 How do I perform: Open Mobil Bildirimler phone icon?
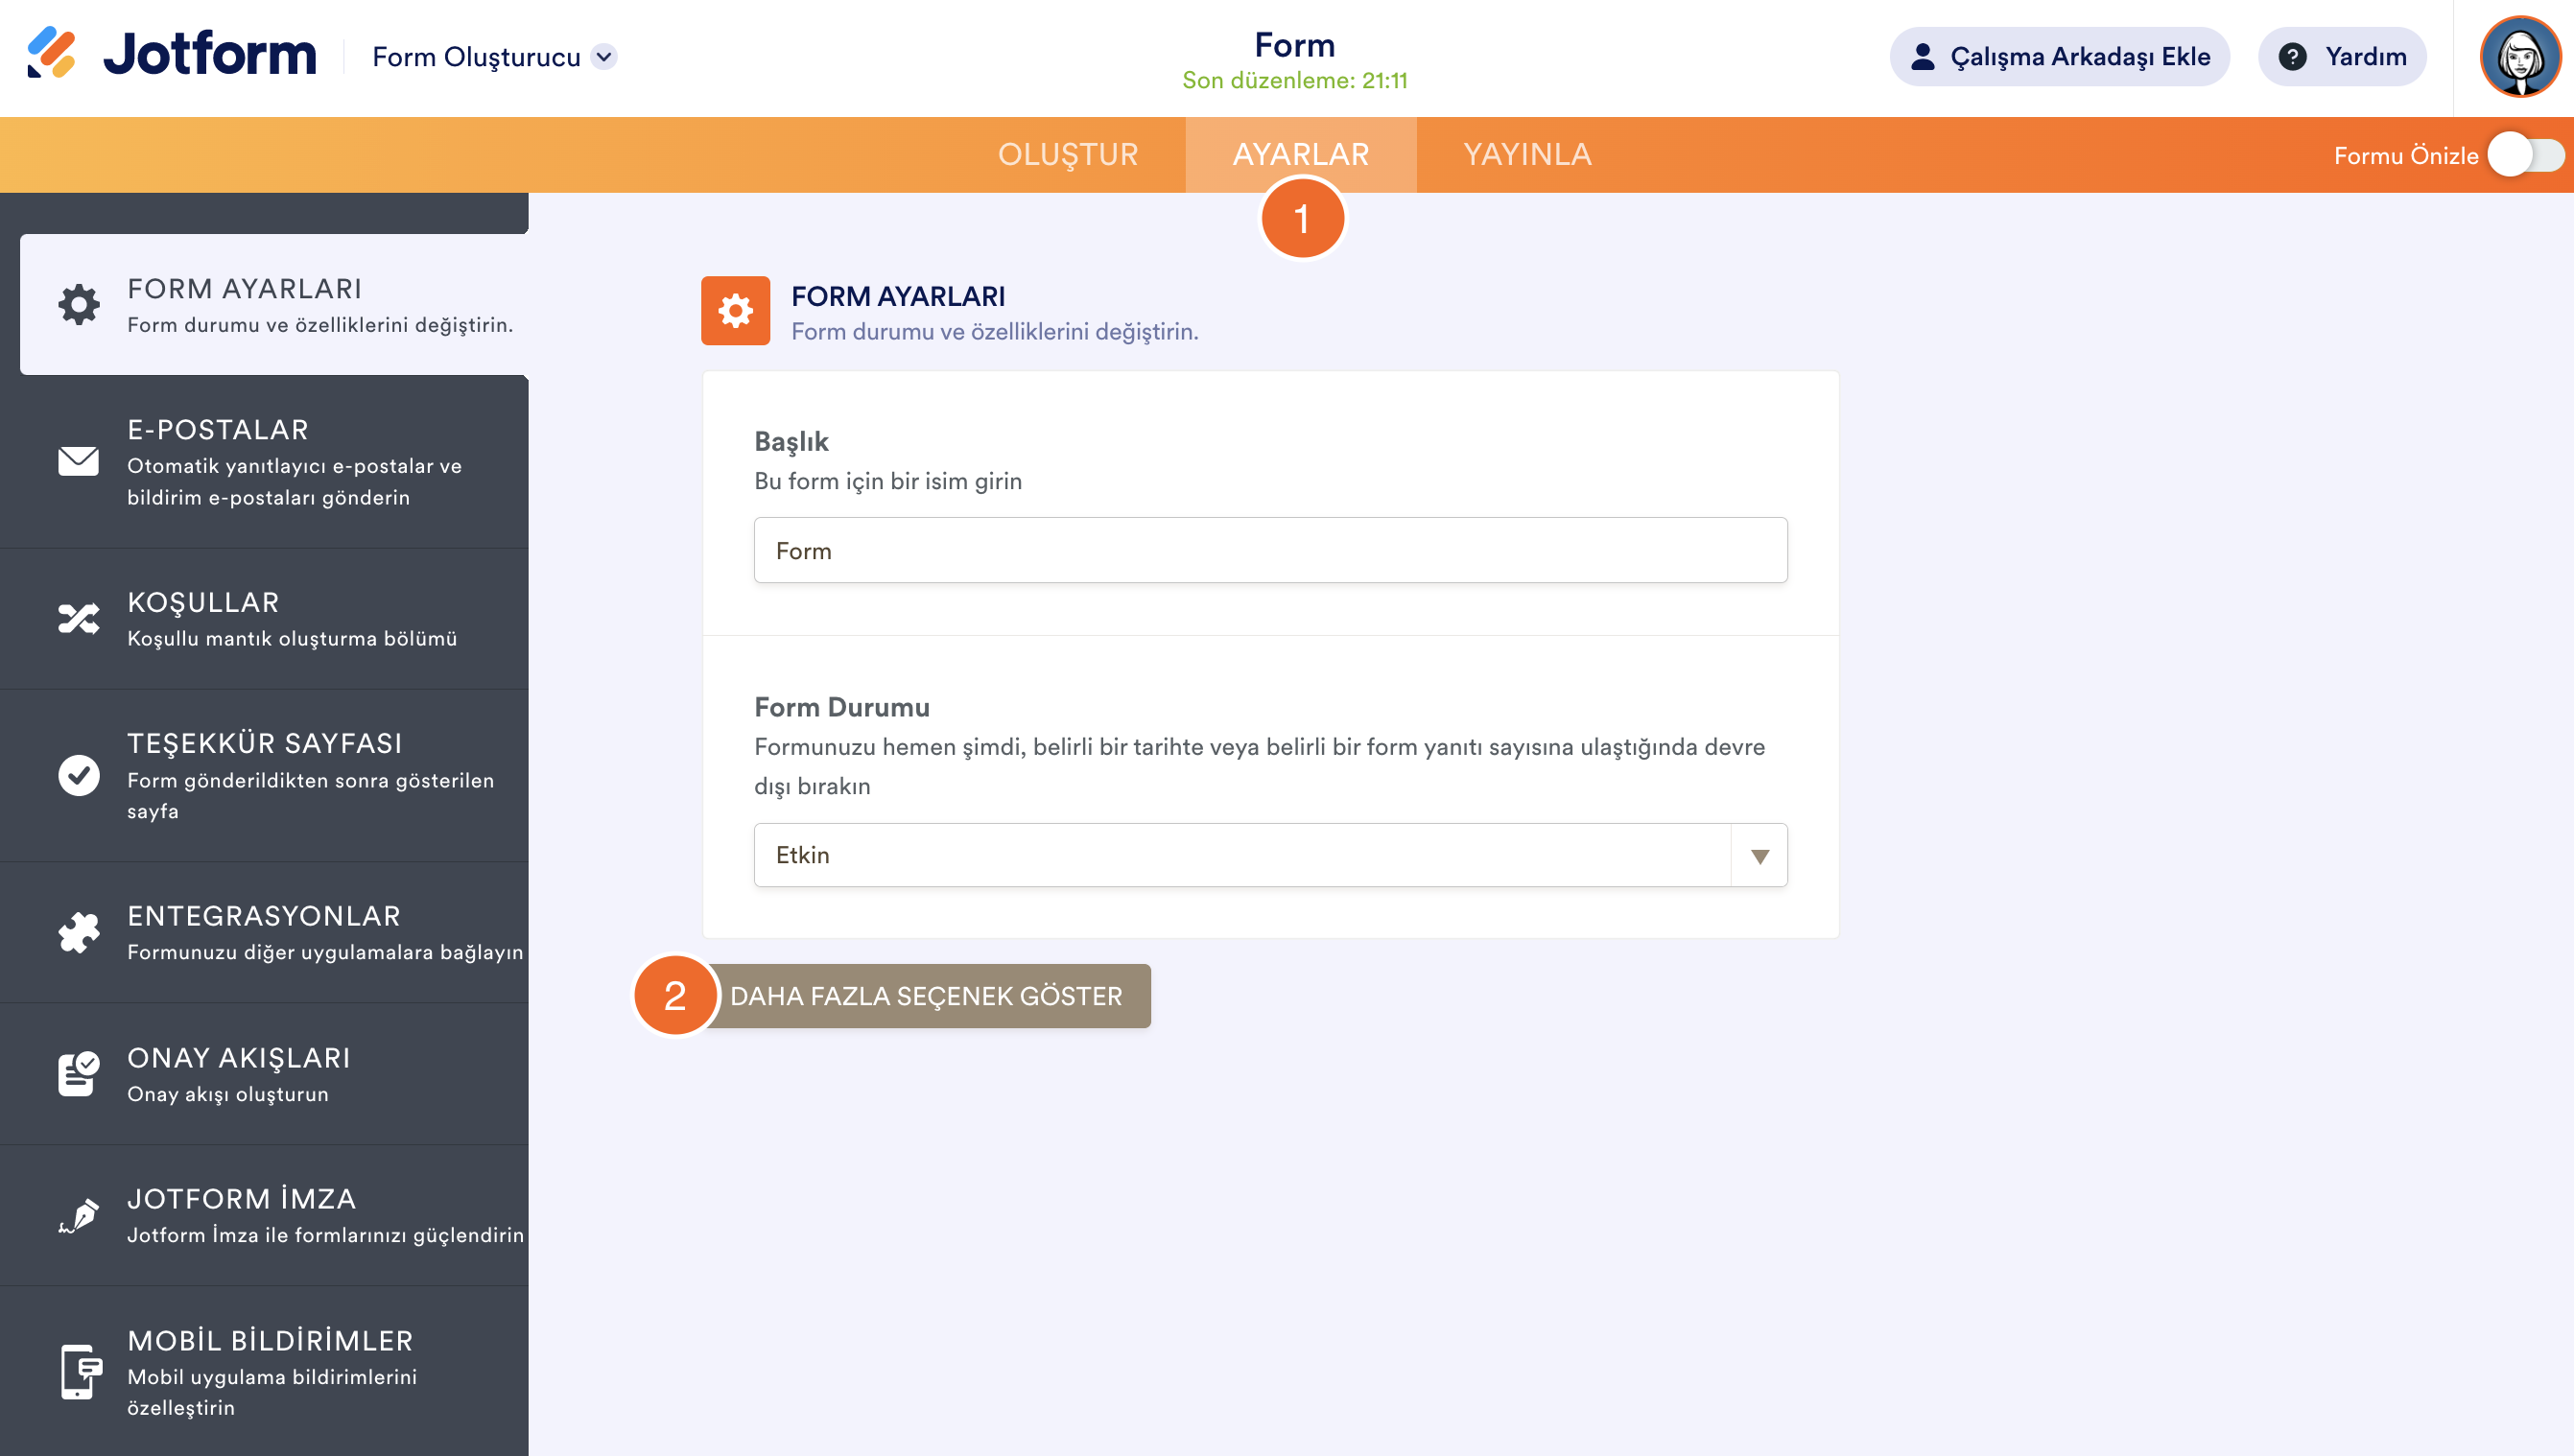tap(79, 1371)
